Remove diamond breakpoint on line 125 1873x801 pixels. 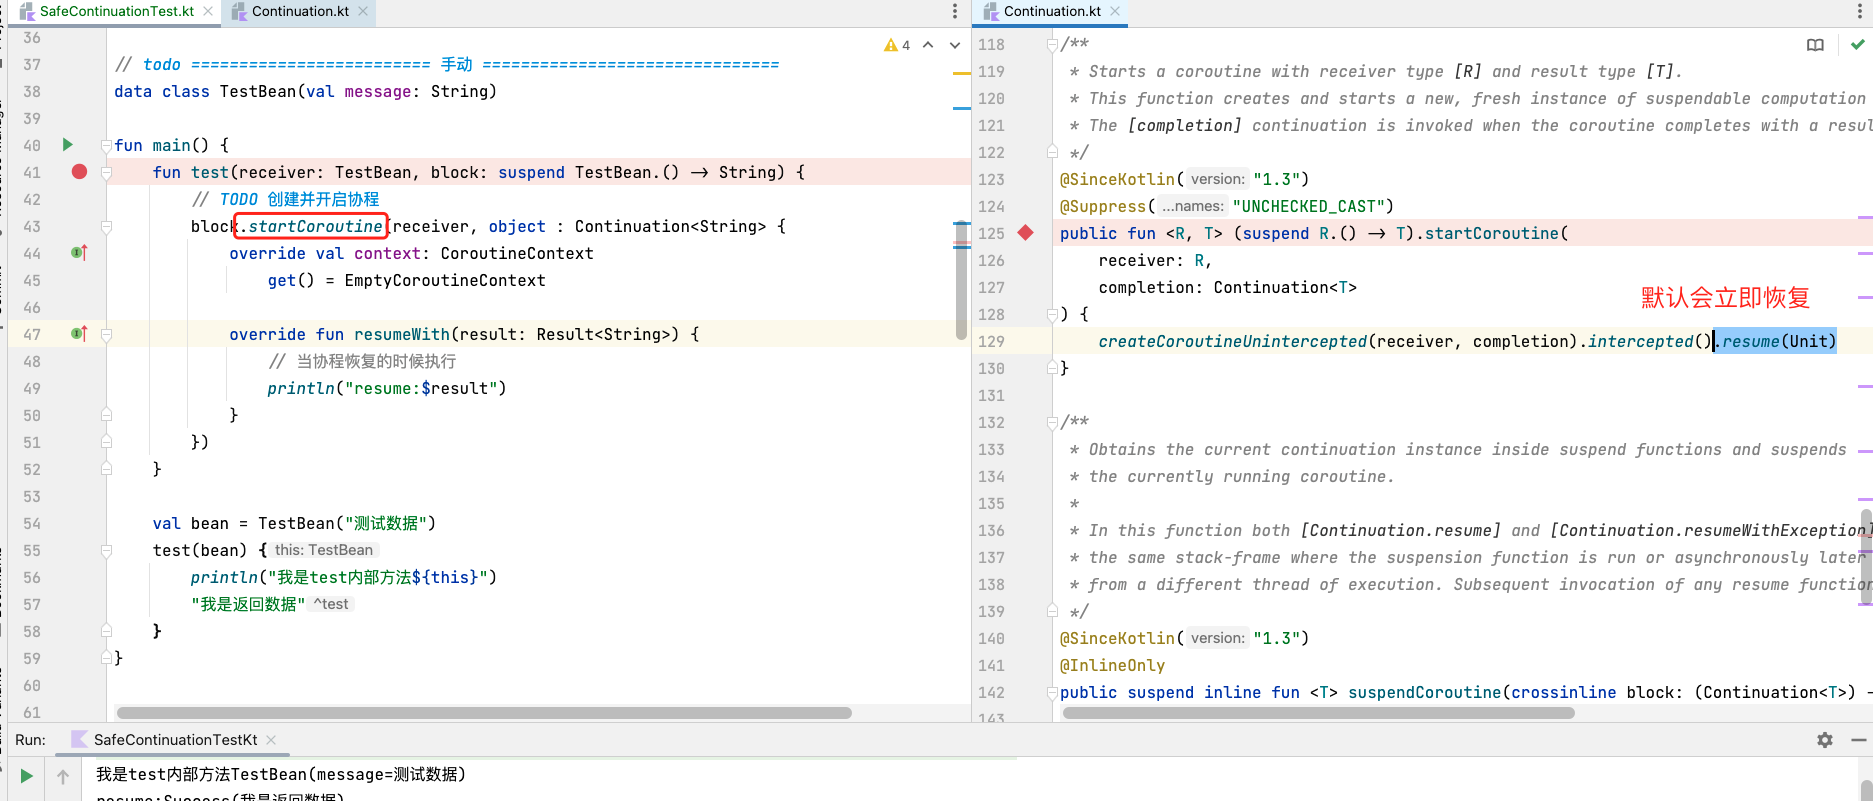[x=1025, y=233]
